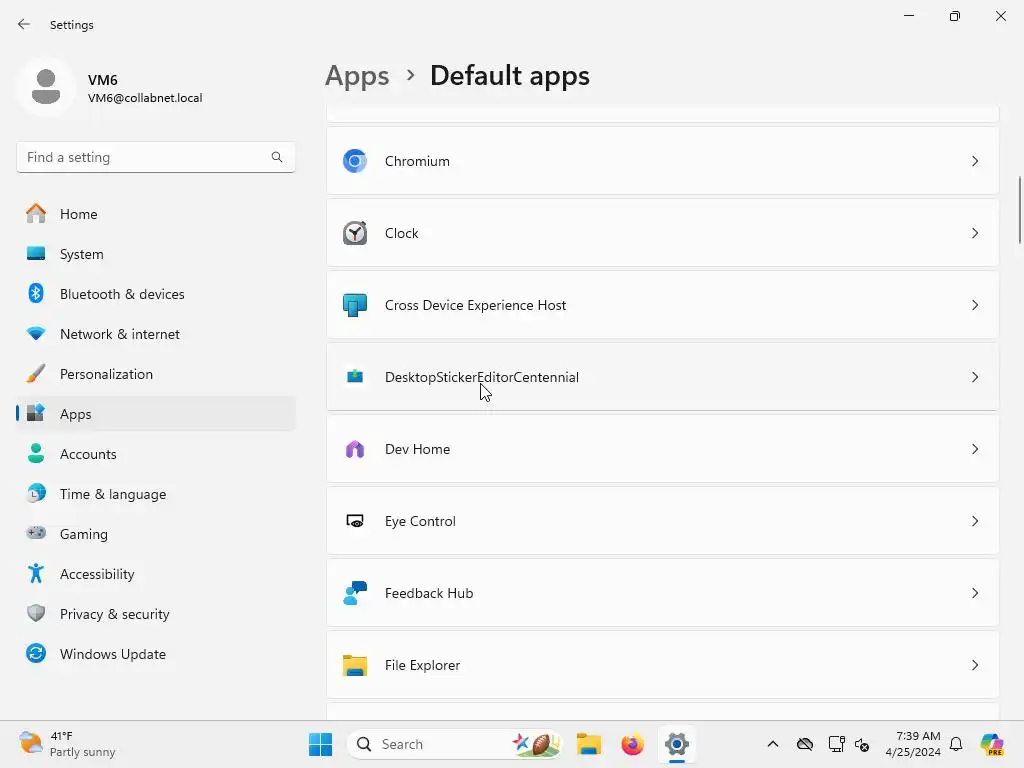This screenshot has height=768, width=1024.
Task: Click the Dev Home purple icon
Action: (355, 449)
